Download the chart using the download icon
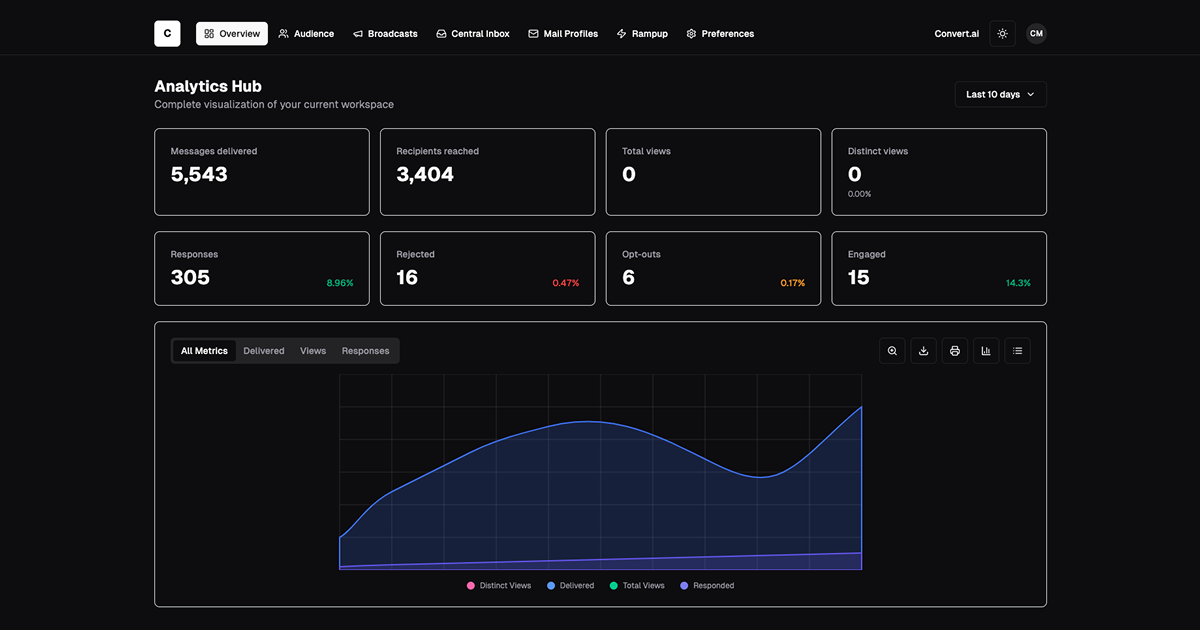Image resolution: width=1200 pixels, height=630 pixels. (x=924, y=351)
